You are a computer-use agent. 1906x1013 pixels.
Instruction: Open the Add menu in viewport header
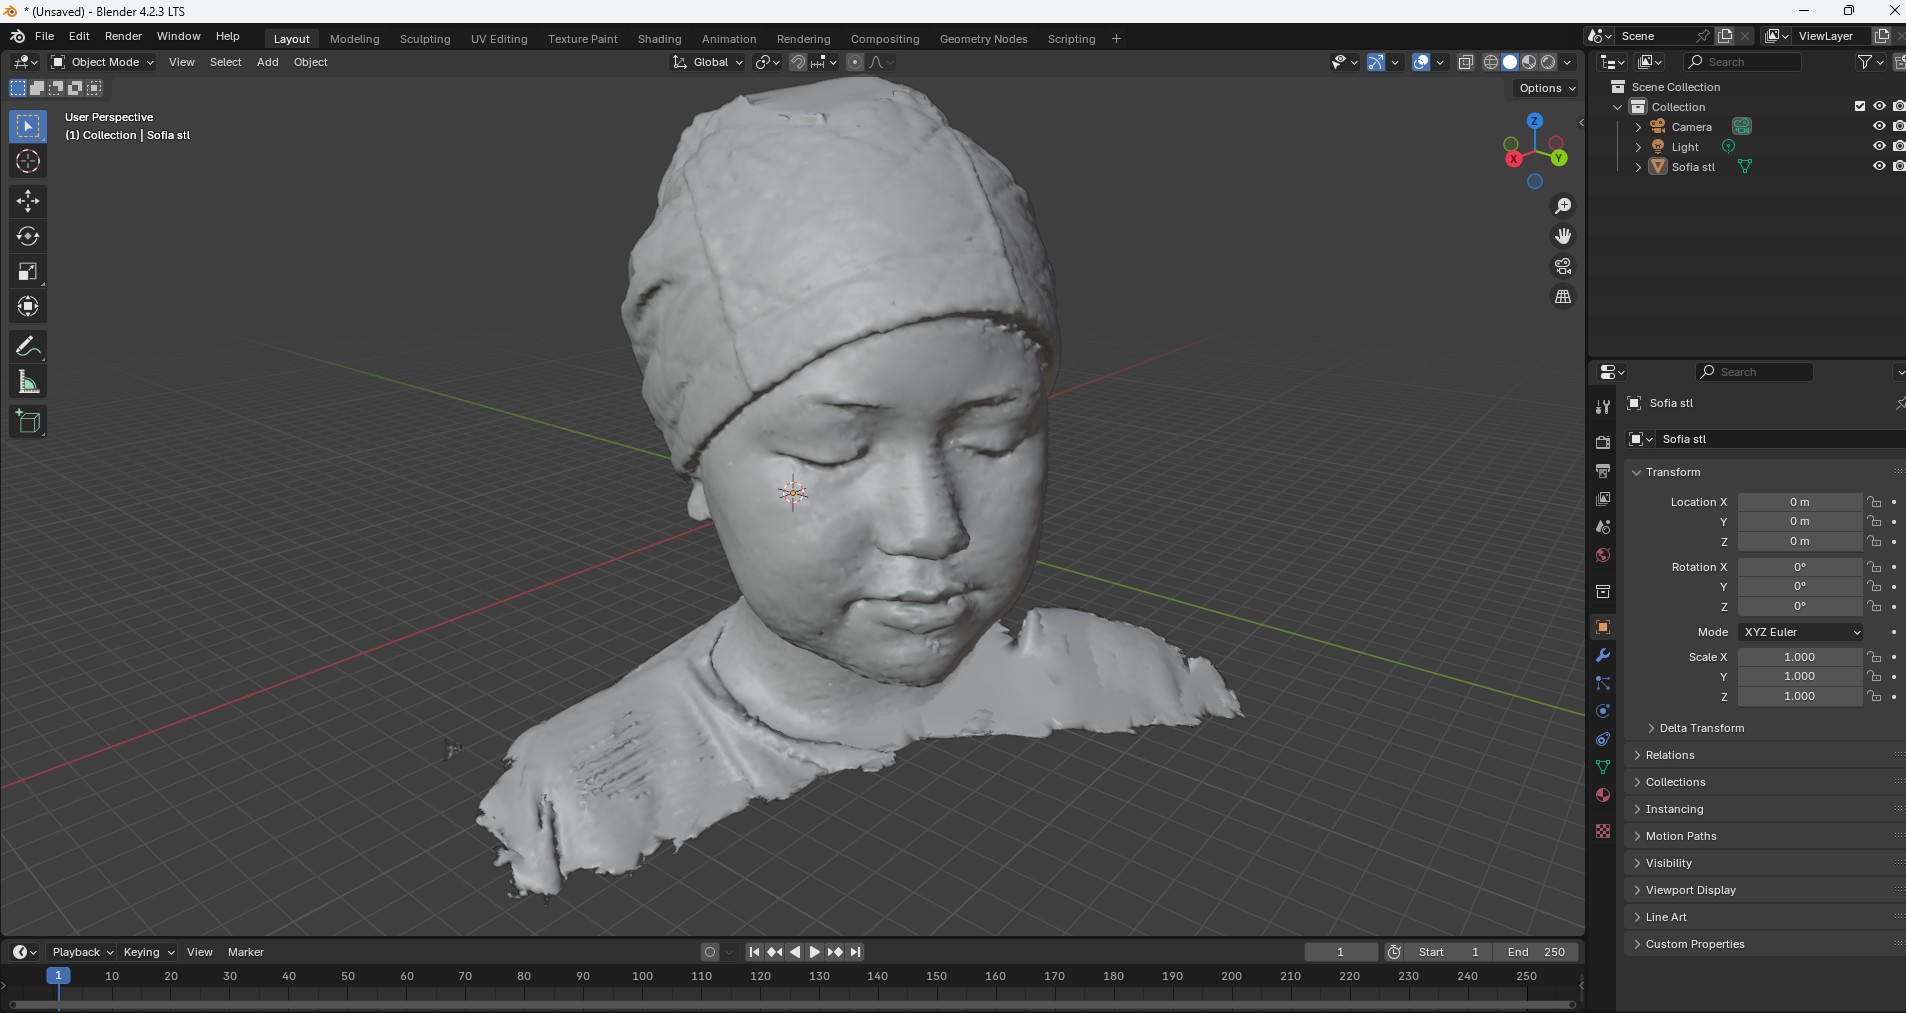click(x=267, y=62)
